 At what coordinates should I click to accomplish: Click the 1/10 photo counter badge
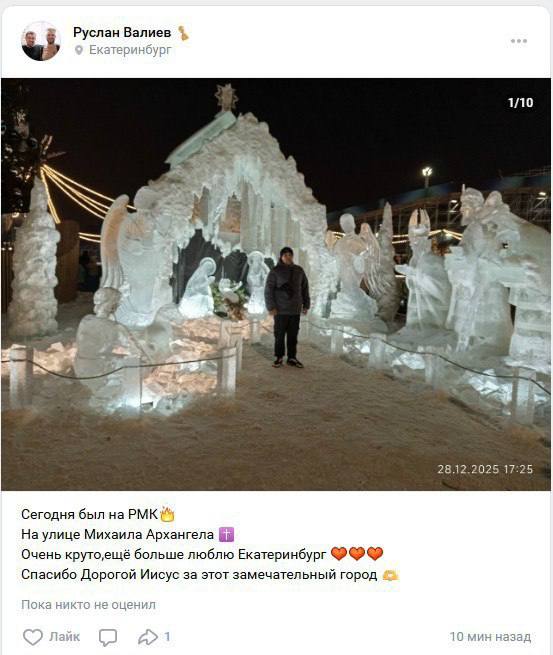(x=520, y=102)
